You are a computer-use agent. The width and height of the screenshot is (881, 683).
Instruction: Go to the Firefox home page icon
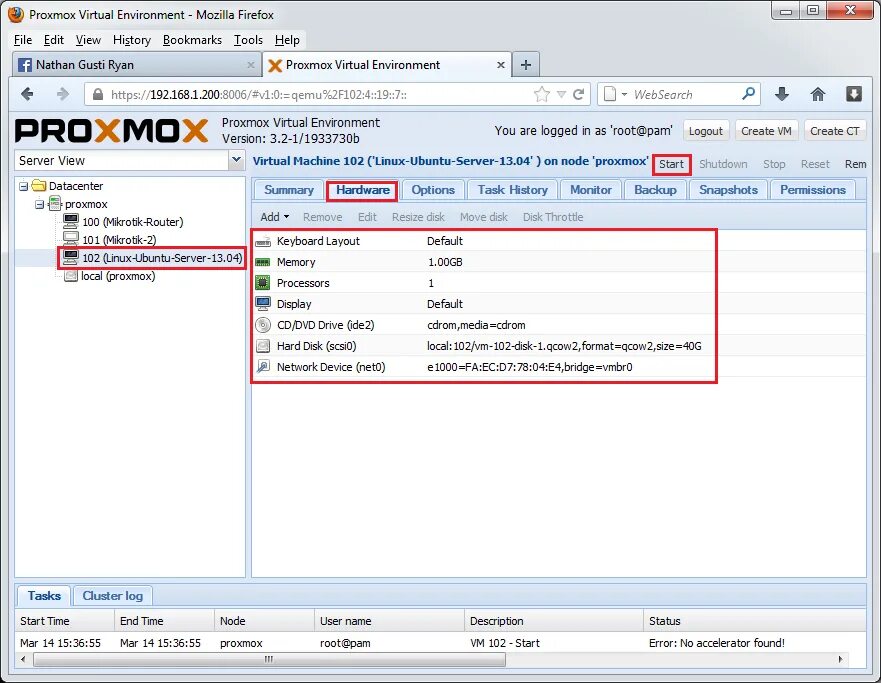[818, 94]
